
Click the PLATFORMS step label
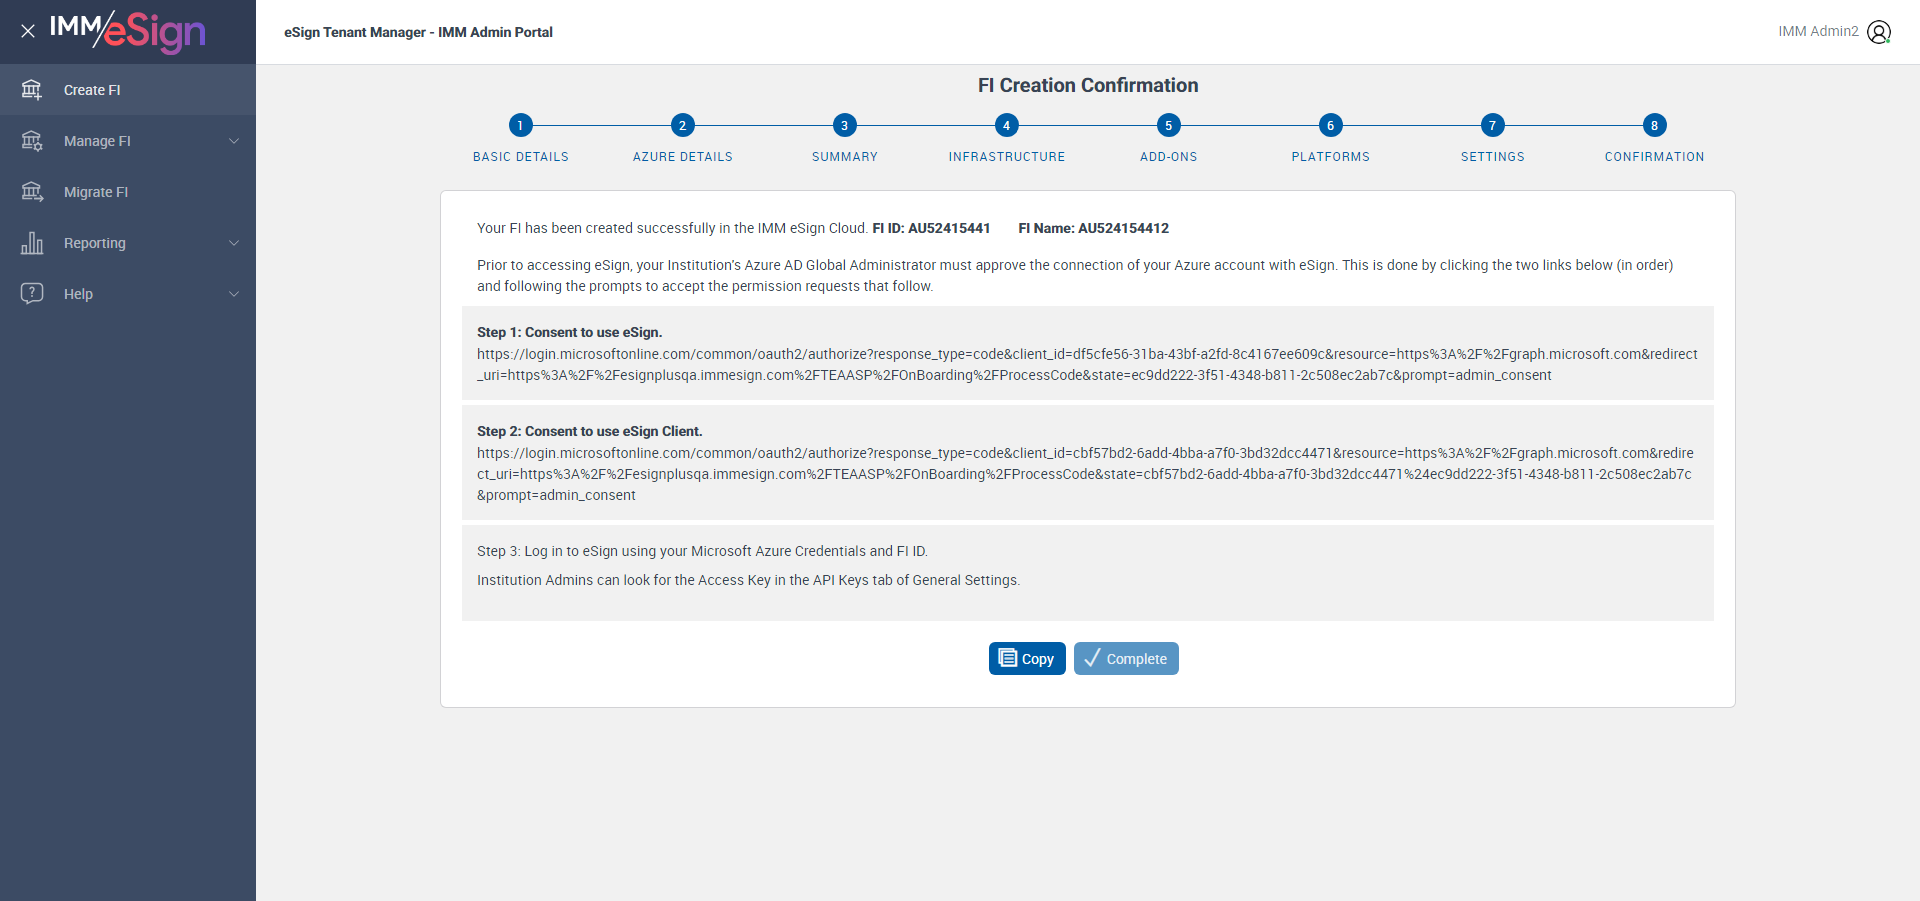pyautogui.click(x=1331, y=157)
